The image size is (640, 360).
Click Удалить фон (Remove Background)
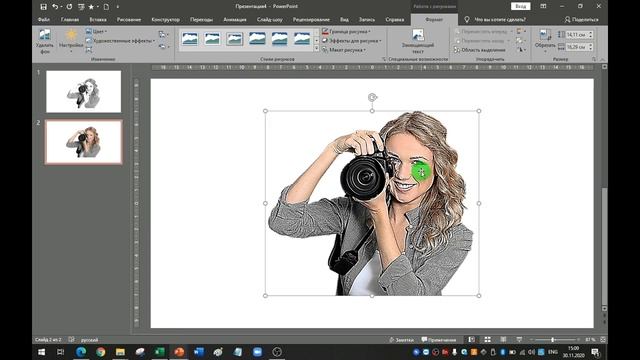click(x=44, y=41)
